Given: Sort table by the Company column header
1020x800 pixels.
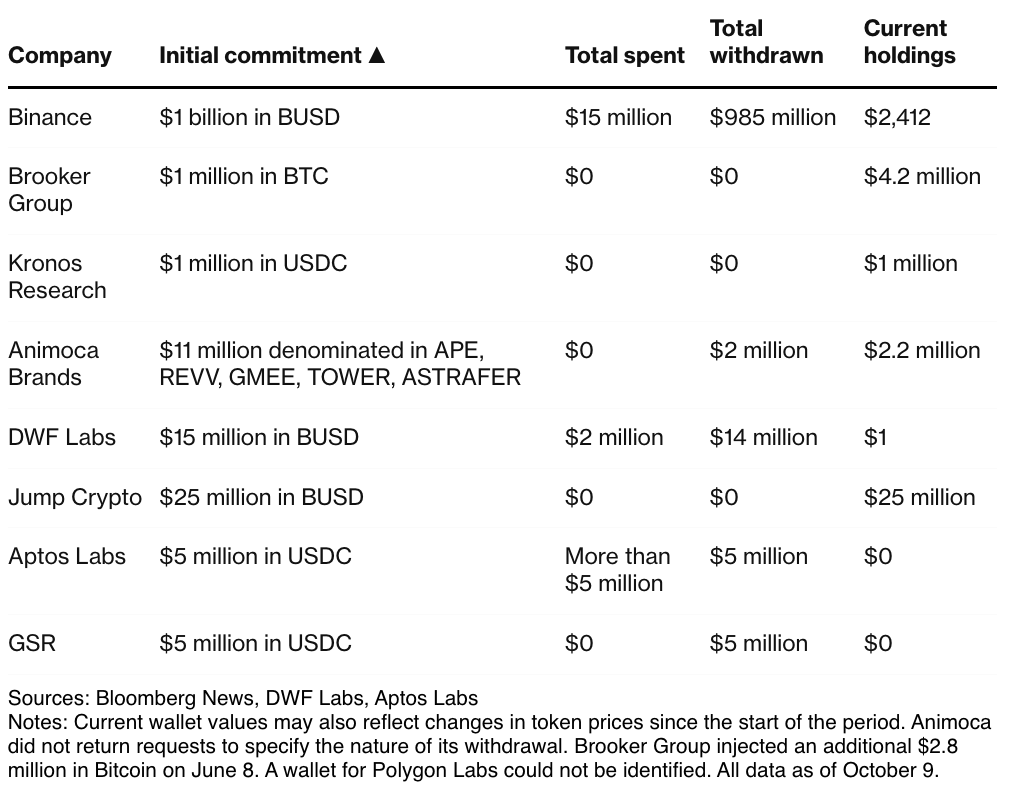Looking at the screenshot, I should point(60,55).
